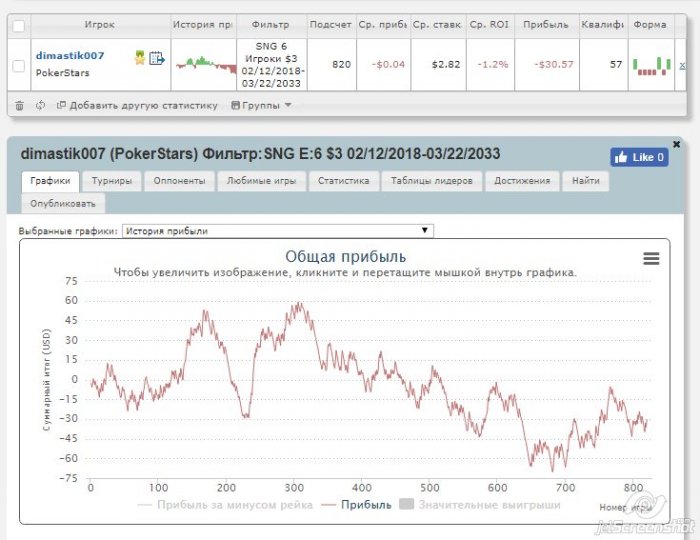This screenshot has height=540, width=700.
Task: Tick the dimastik007 row checkbox
Action: [x=19, y=66]
